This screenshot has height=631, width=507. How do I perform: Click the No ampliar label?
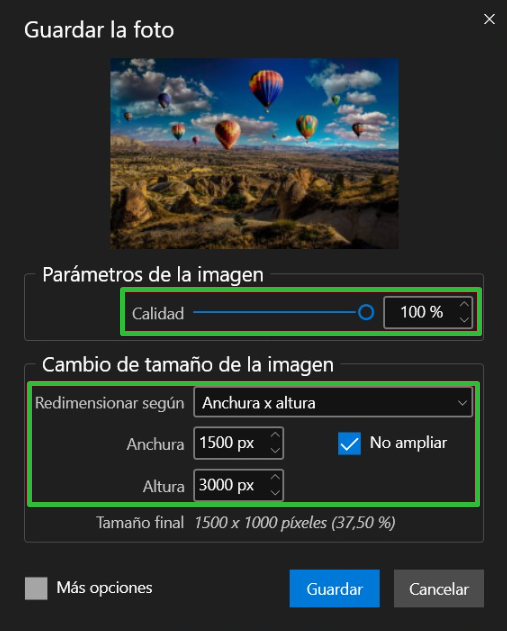pos(408,443)
